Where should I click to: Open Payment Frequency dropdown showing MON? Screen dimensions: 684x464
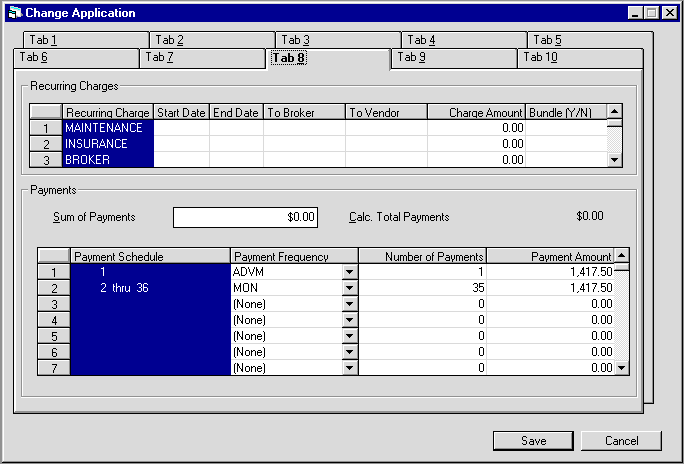pos(349,288)
